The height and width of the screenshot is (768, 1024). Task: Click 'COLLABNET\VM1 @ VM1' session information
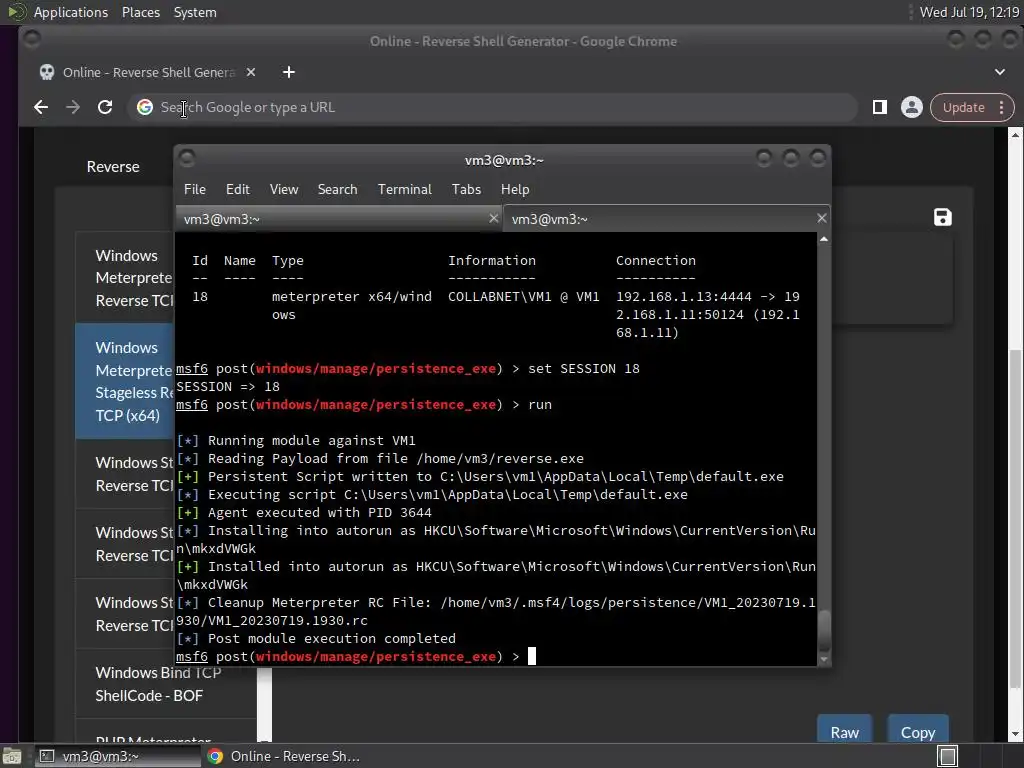click(524, 297)
